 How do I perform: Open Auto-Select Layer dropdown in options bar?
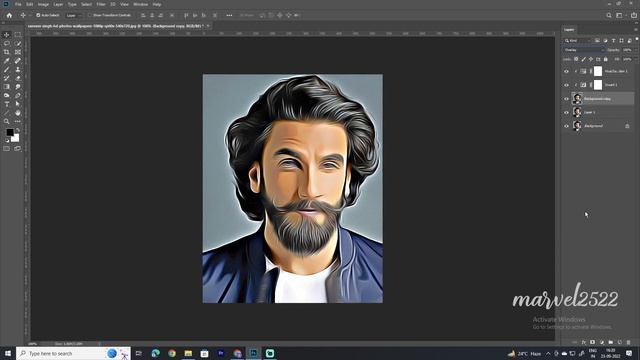[x=73, y=16]
